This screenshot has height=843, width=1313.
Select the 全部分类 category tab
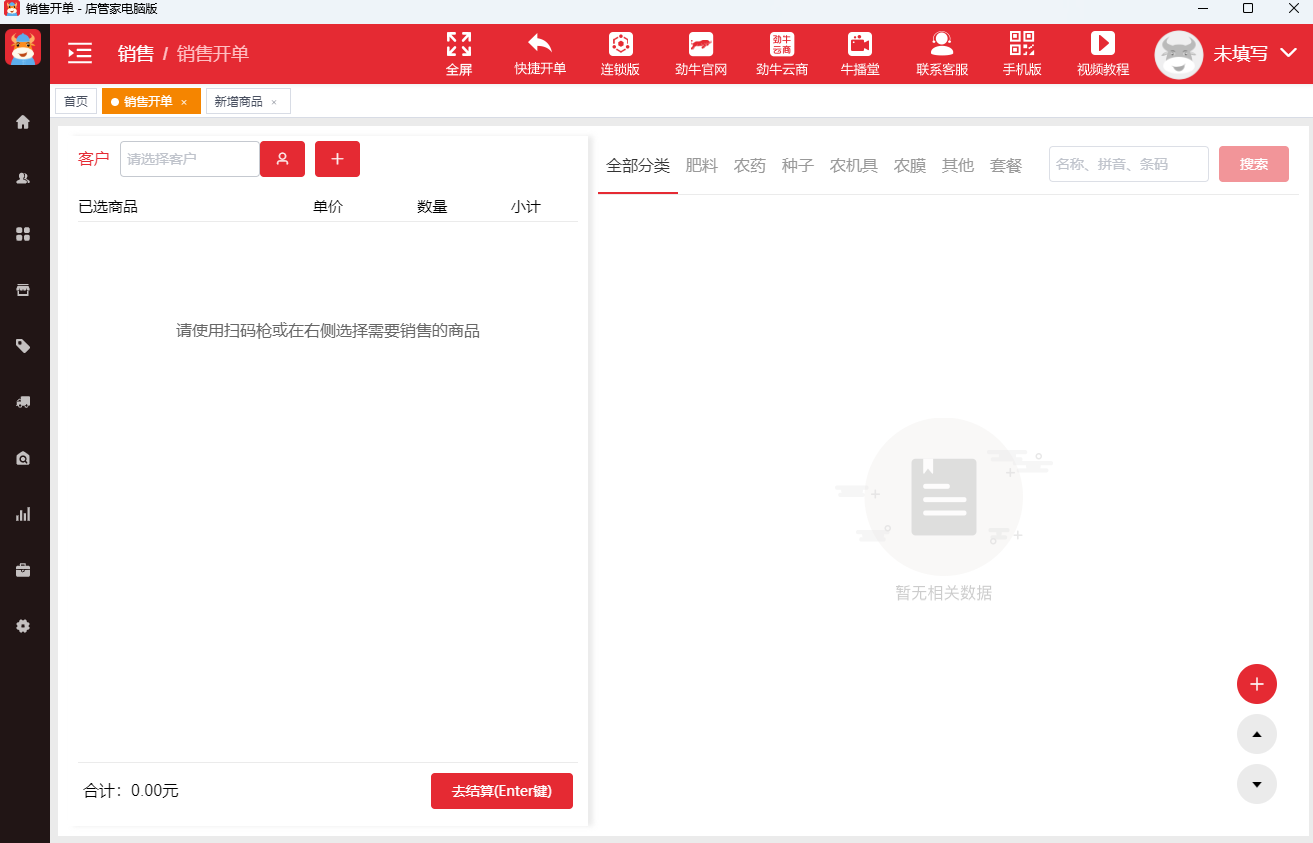coord(638,165)
